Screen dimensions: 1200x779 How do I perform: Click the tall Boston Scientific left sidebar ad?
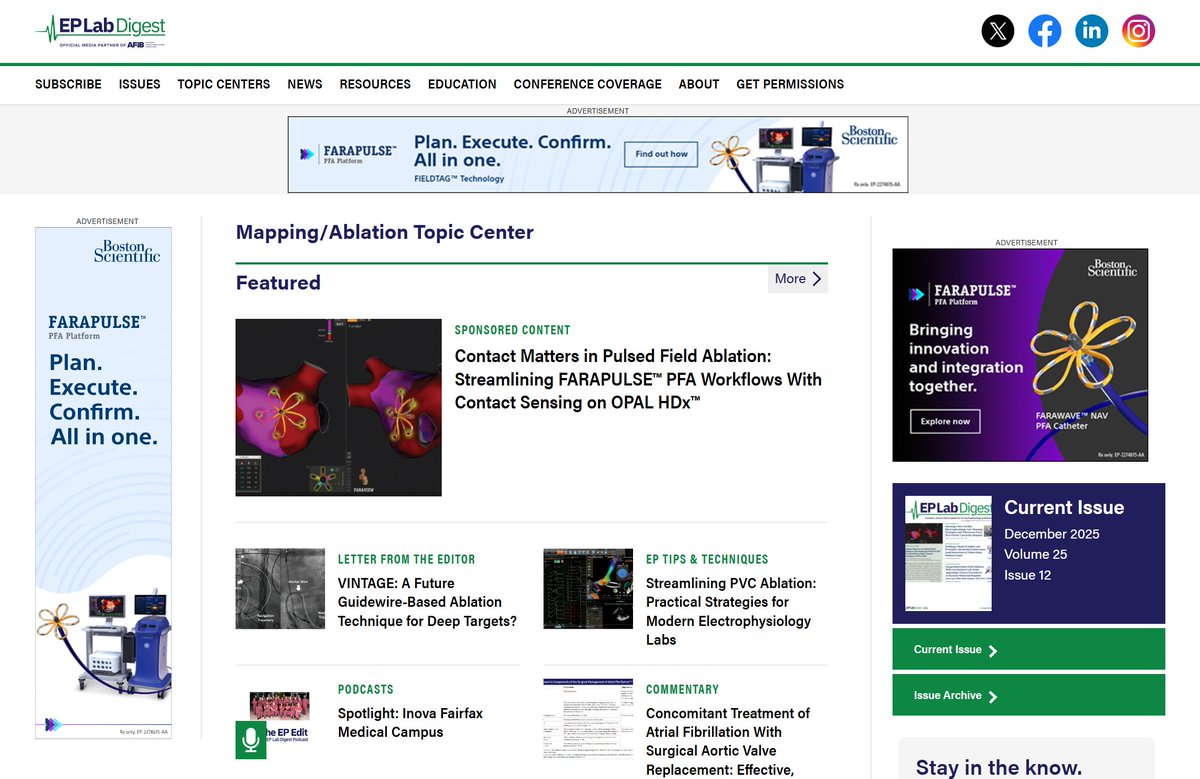coord(104,483)
